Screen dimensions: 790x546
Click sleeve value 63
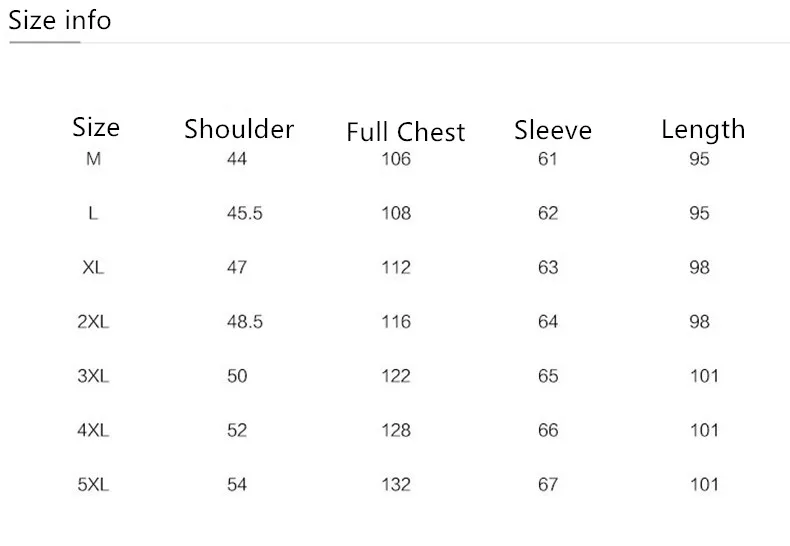(x=548, y=267)
